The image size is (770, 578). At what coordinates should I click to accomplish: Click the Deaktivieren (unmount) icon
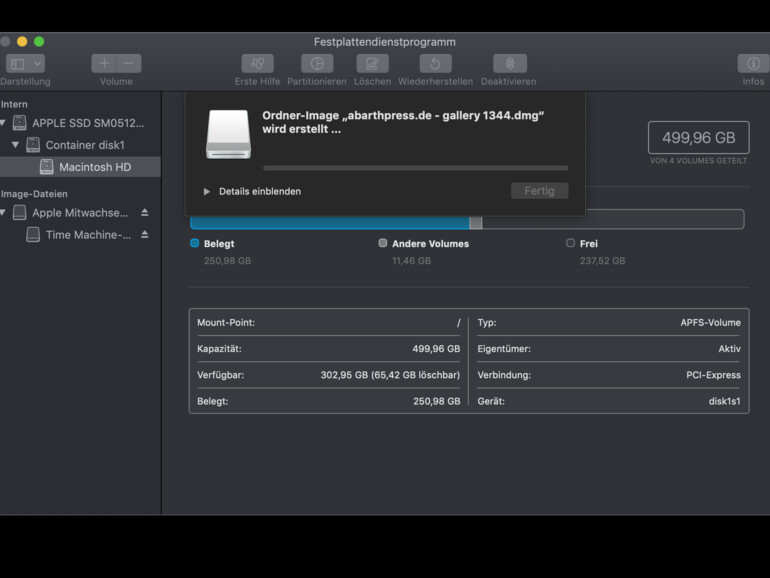click(510, 63)
